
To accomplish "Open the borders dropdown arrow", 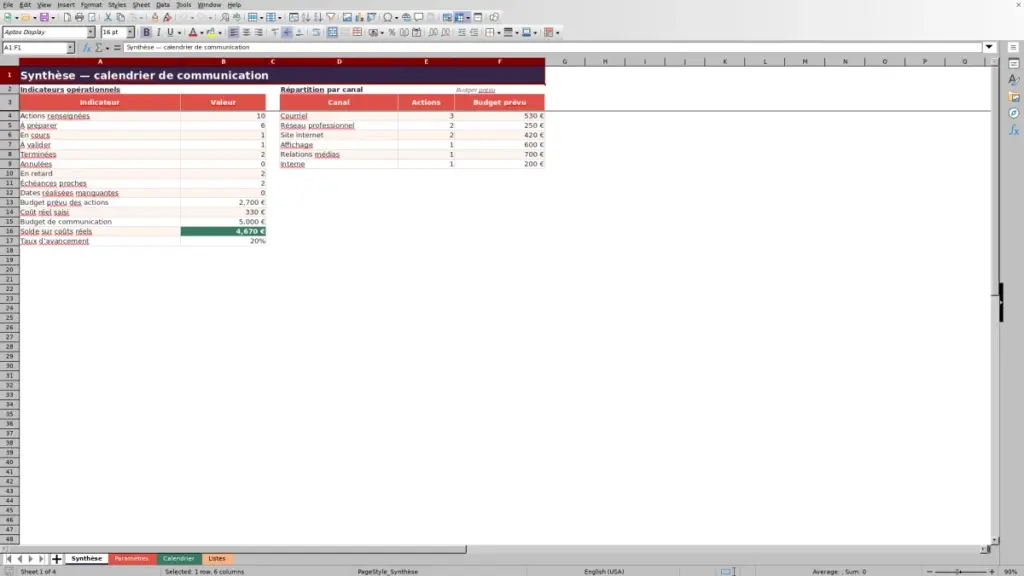I will point(499,33).
